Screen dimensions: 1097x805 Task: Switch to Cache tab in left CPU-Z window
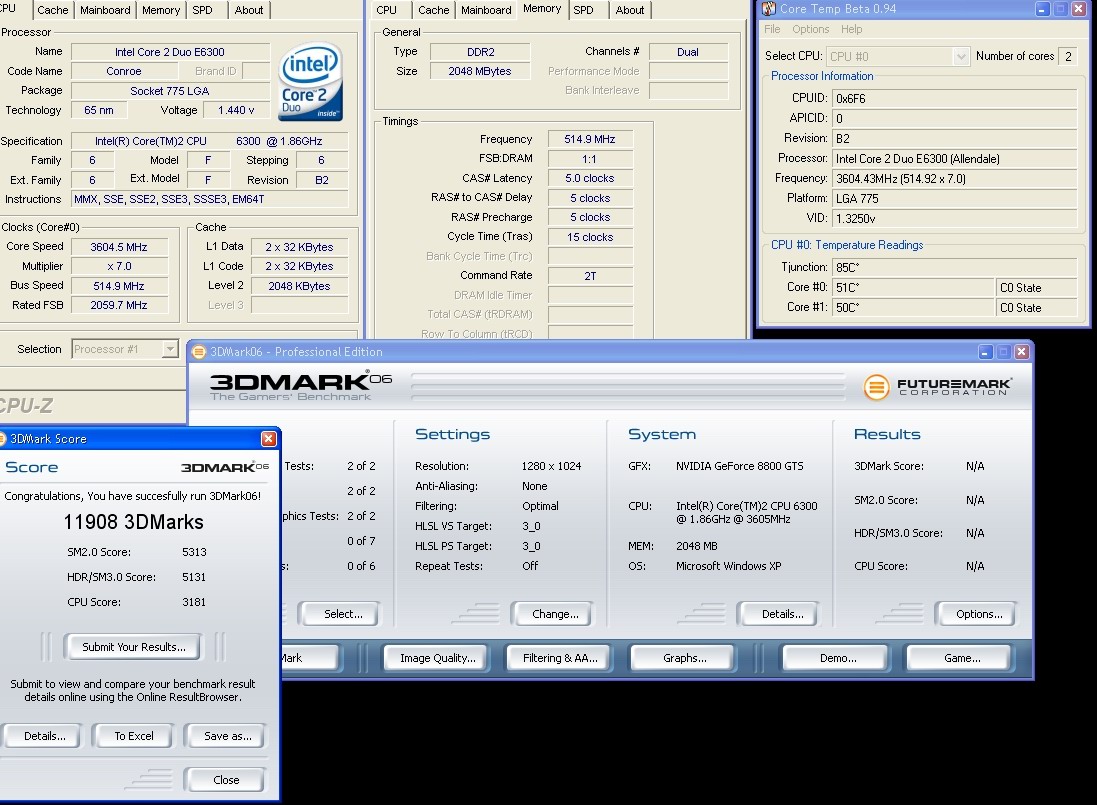pyautogui.click(x=53, y=10)
